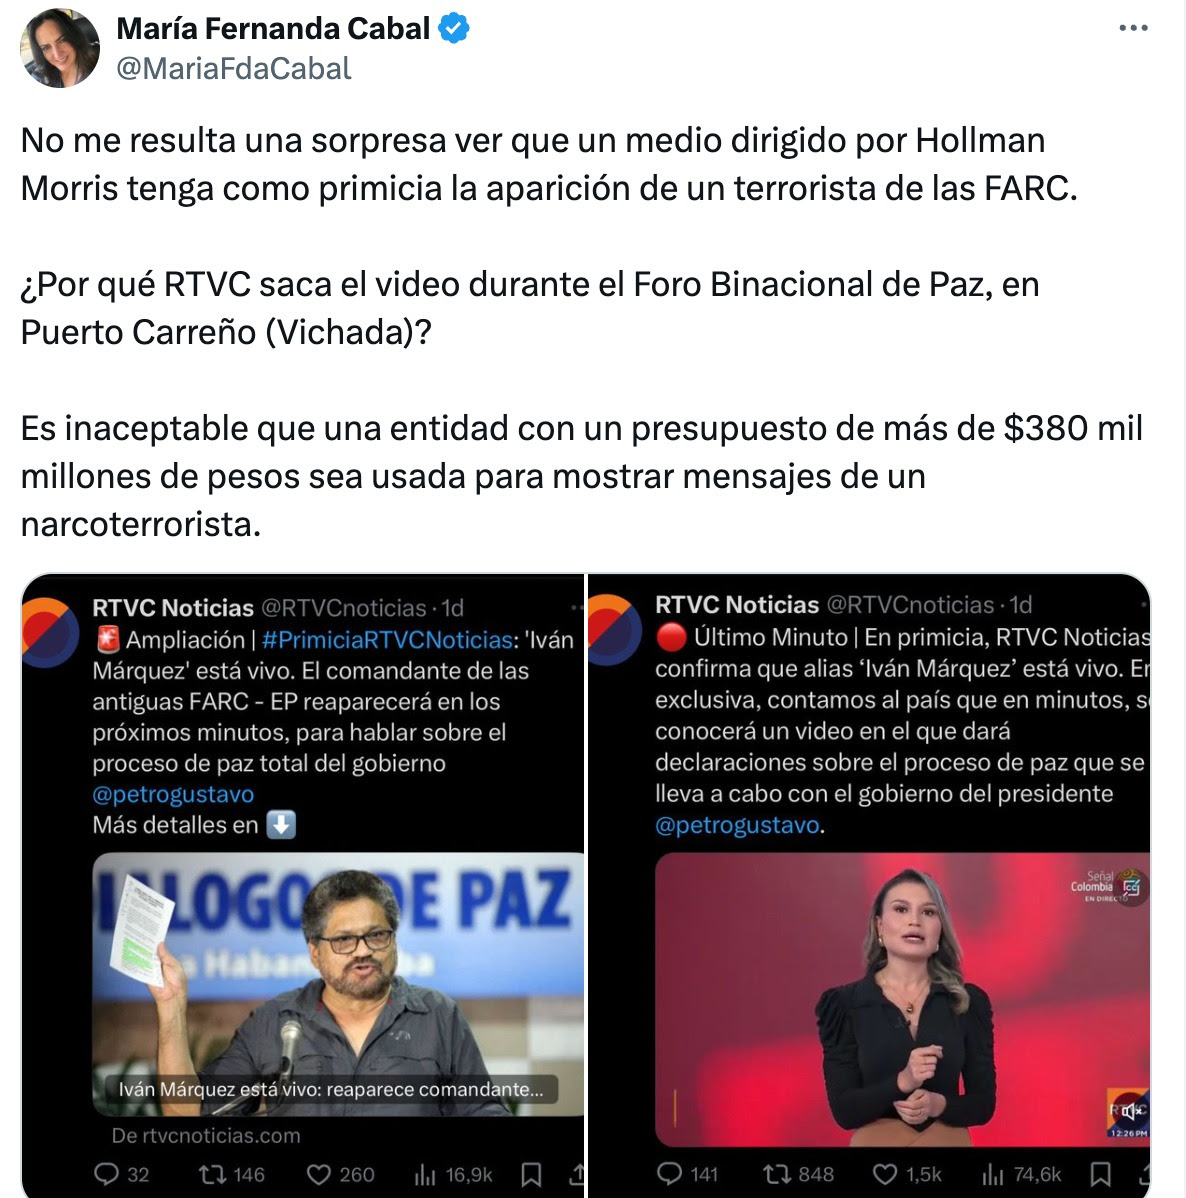Viewport: 1186px width, 1198px height.
Task: Click the #PrimiciaRTVCNoticias hashtag
Action: tap(387, 639)
